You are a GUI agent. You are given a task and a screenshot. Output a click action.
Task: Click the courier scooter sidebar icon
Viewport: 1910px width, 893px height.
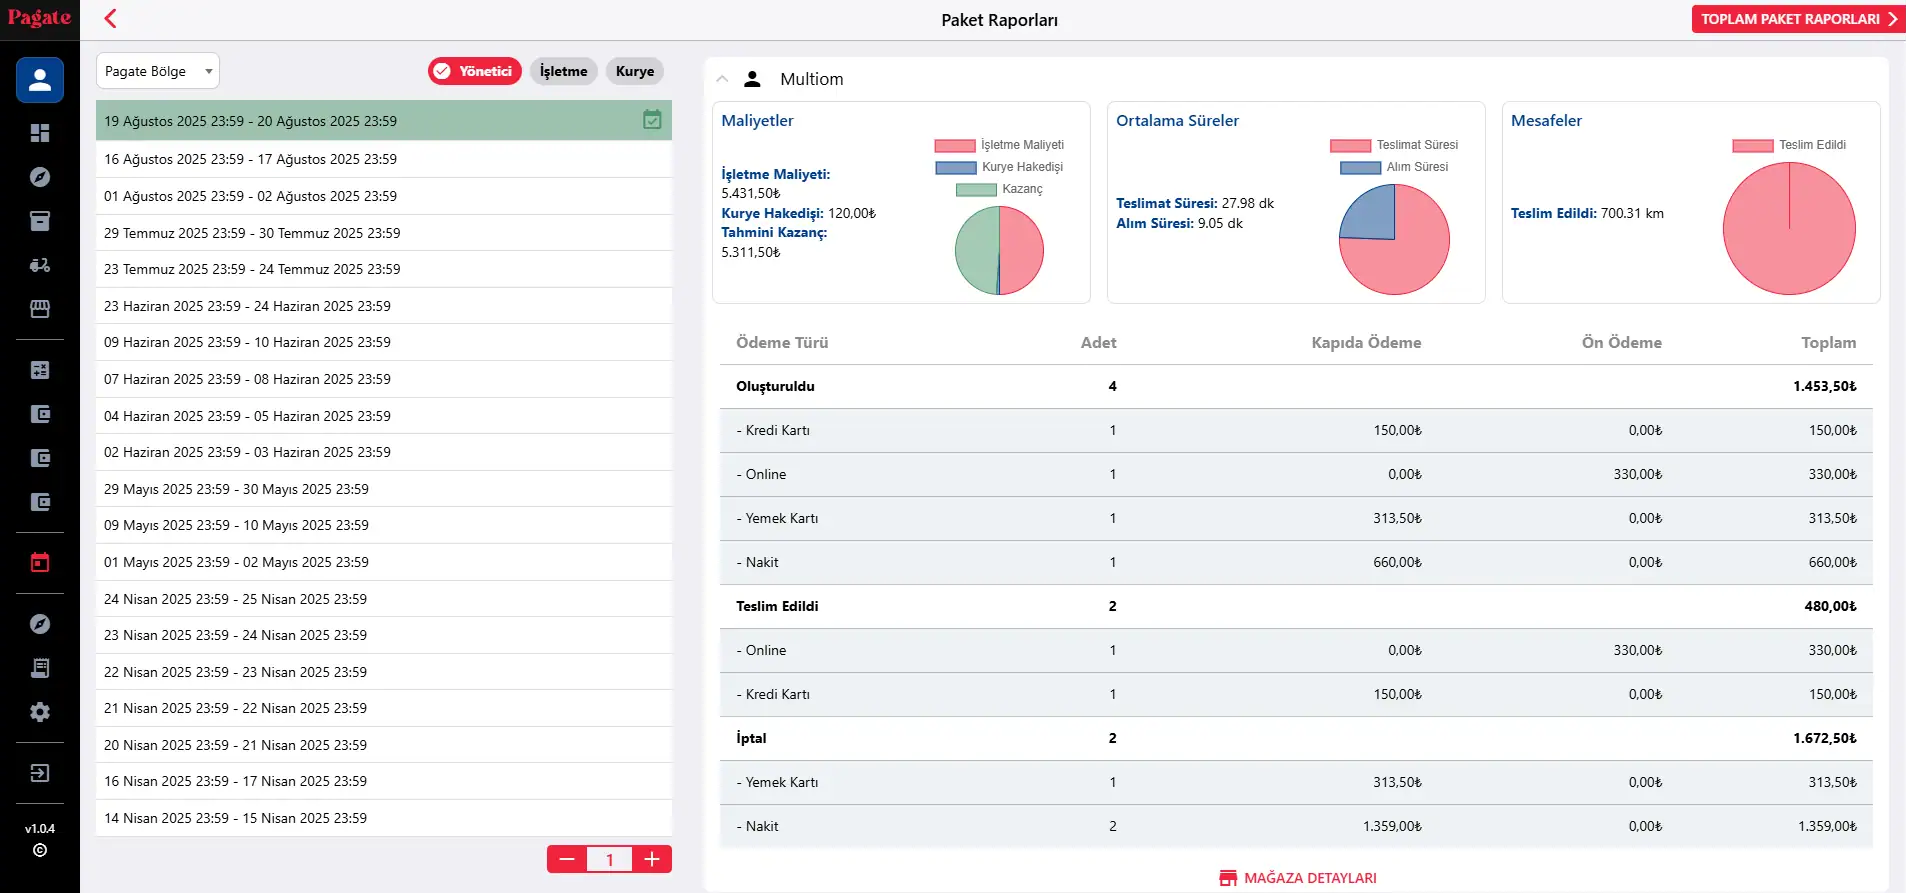click(x=40, y=265)
